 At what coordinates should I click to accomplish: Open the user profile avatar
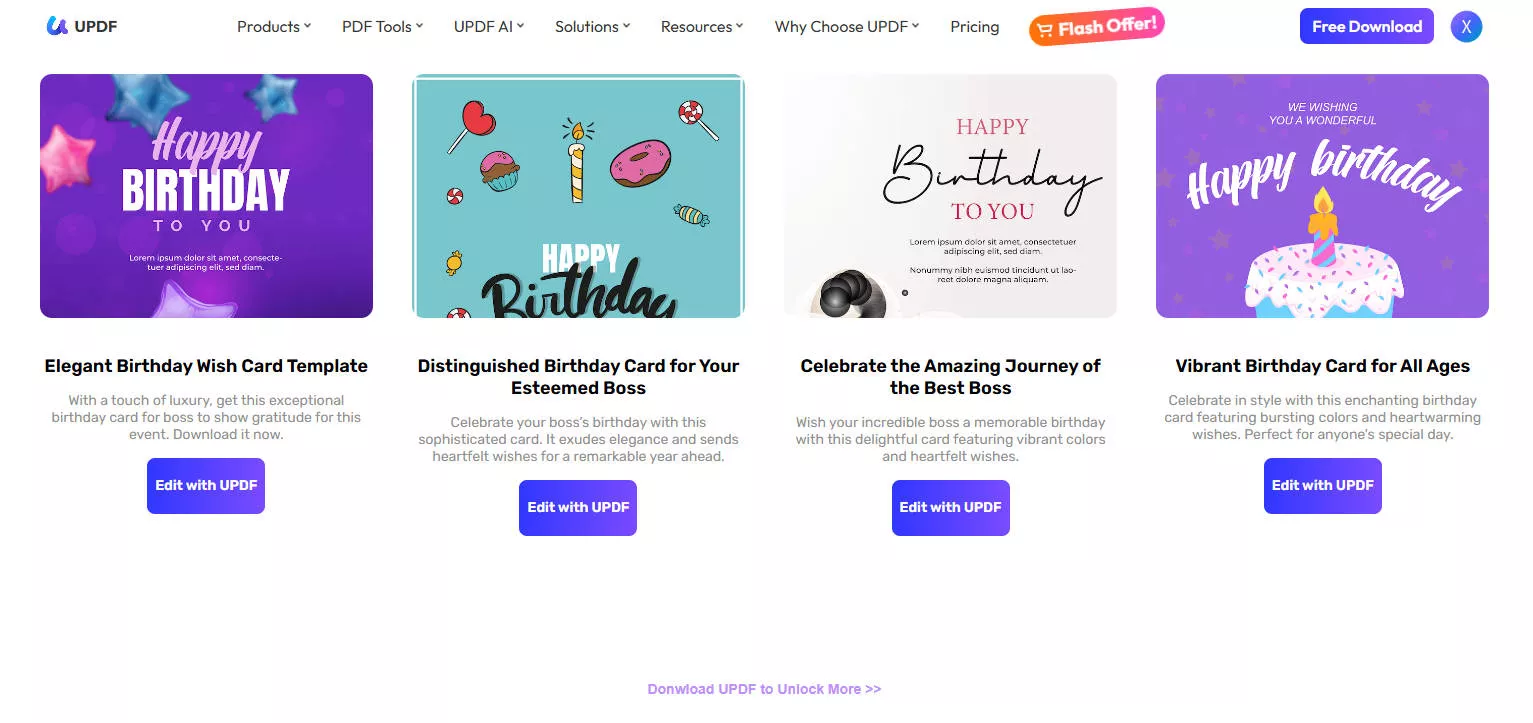click(1466, 27)
